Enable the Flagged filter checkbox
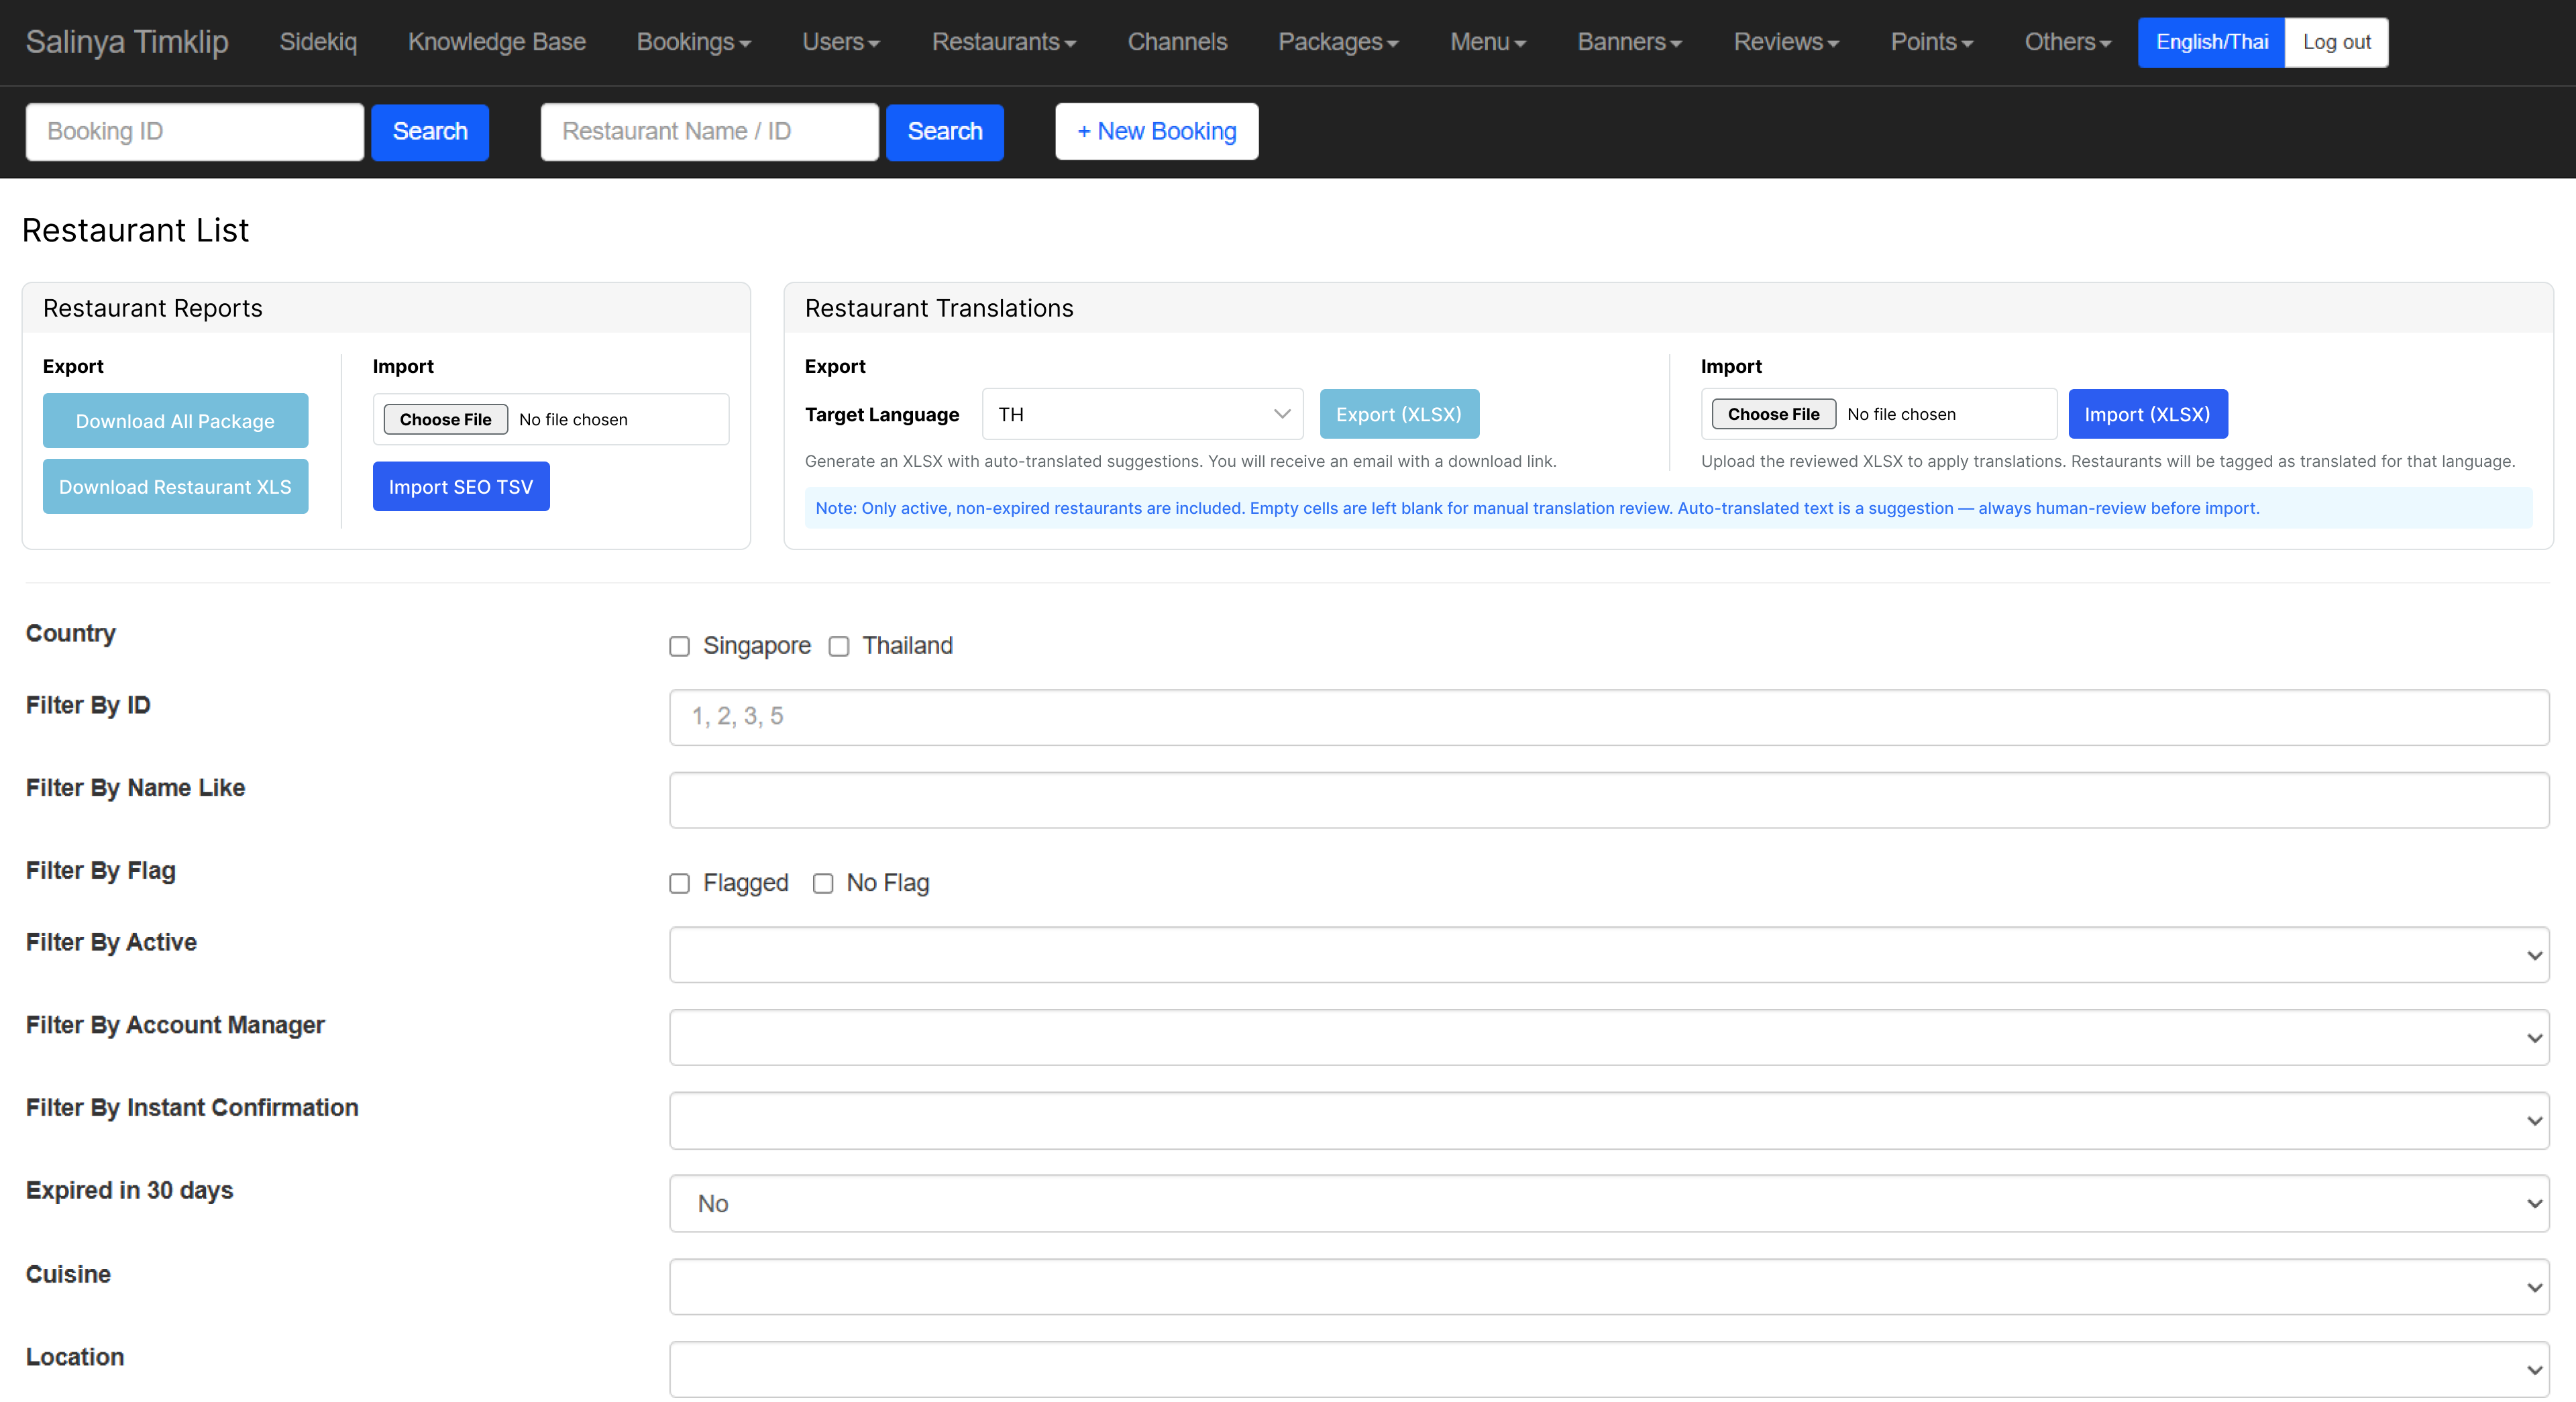The height and width of the screenshot is (1402, 2576). pyautogui.click(x=679, y=883)
